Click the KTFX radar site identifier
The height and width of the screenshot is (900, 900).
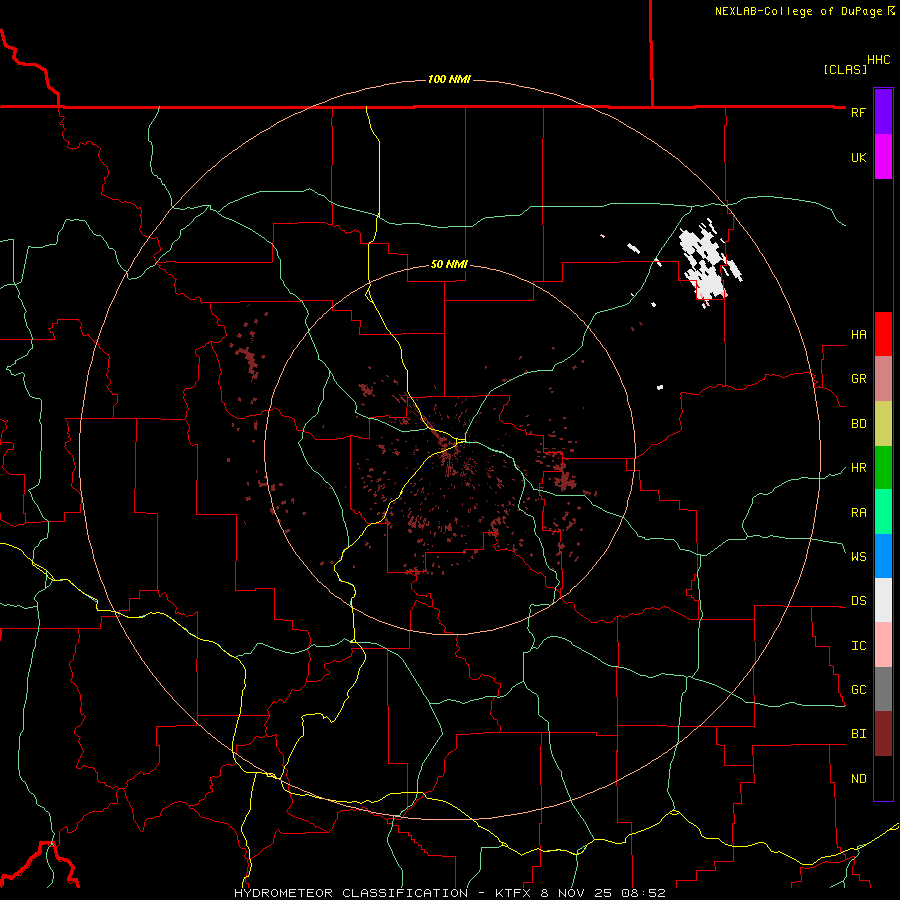click(x=511, y=893)
